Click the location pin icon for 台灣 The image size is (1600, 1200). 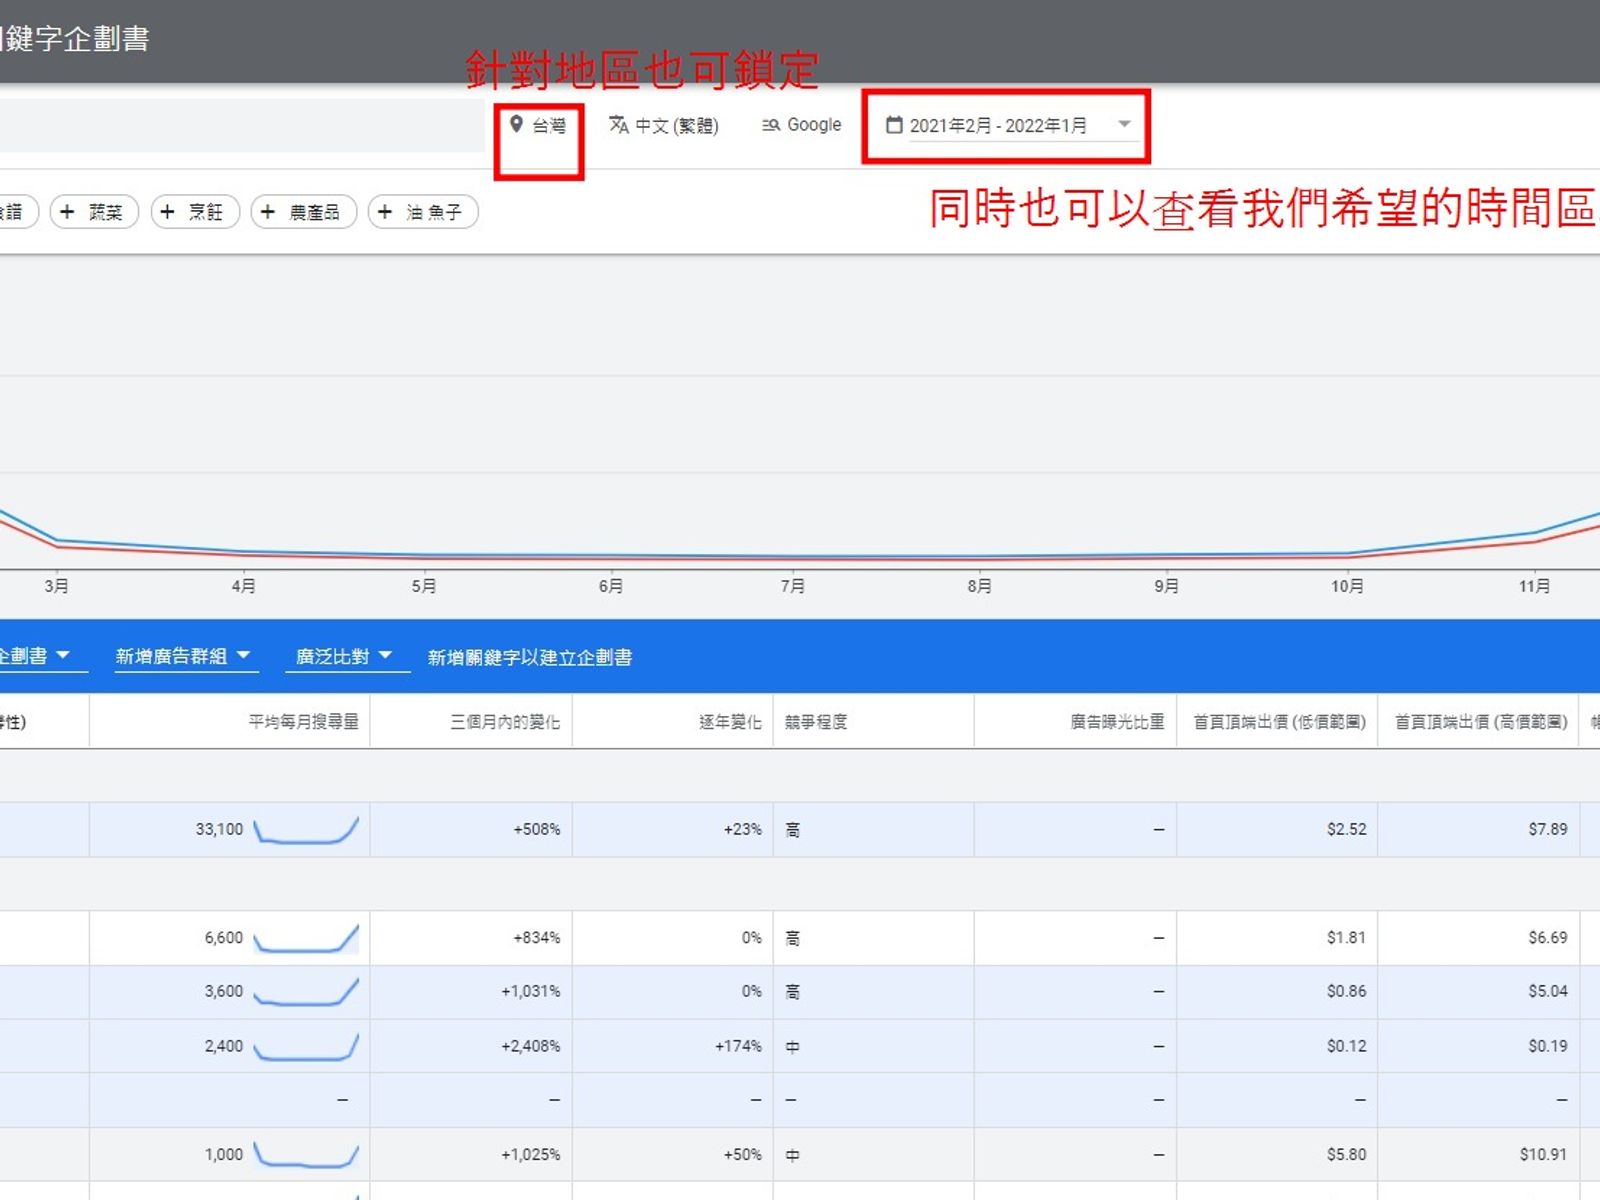[516, 124]
